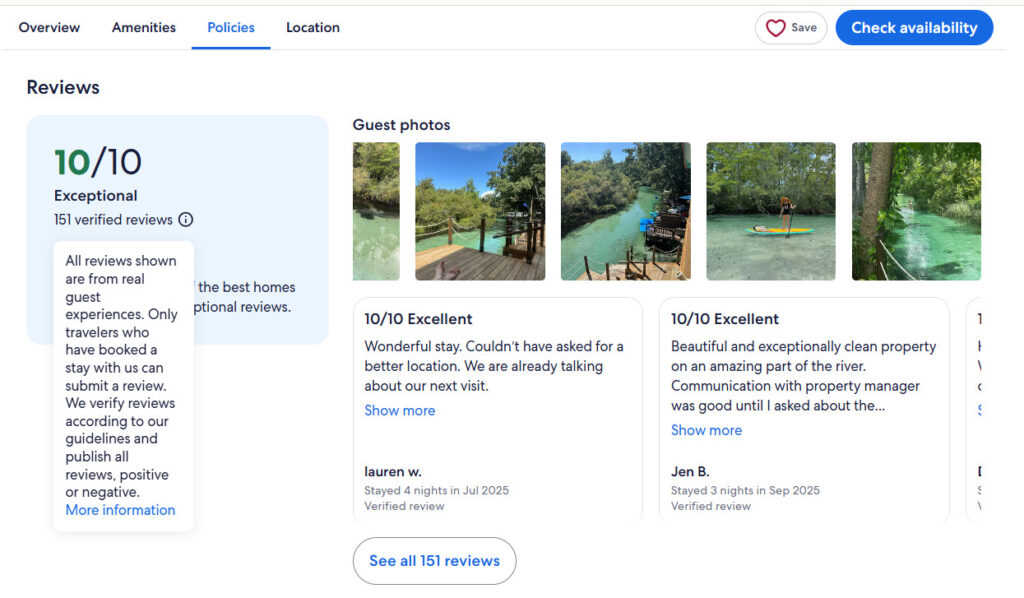Open the first guest photo of green water
The height and width of the screenshot is (598, 1024).
(375, 211)
